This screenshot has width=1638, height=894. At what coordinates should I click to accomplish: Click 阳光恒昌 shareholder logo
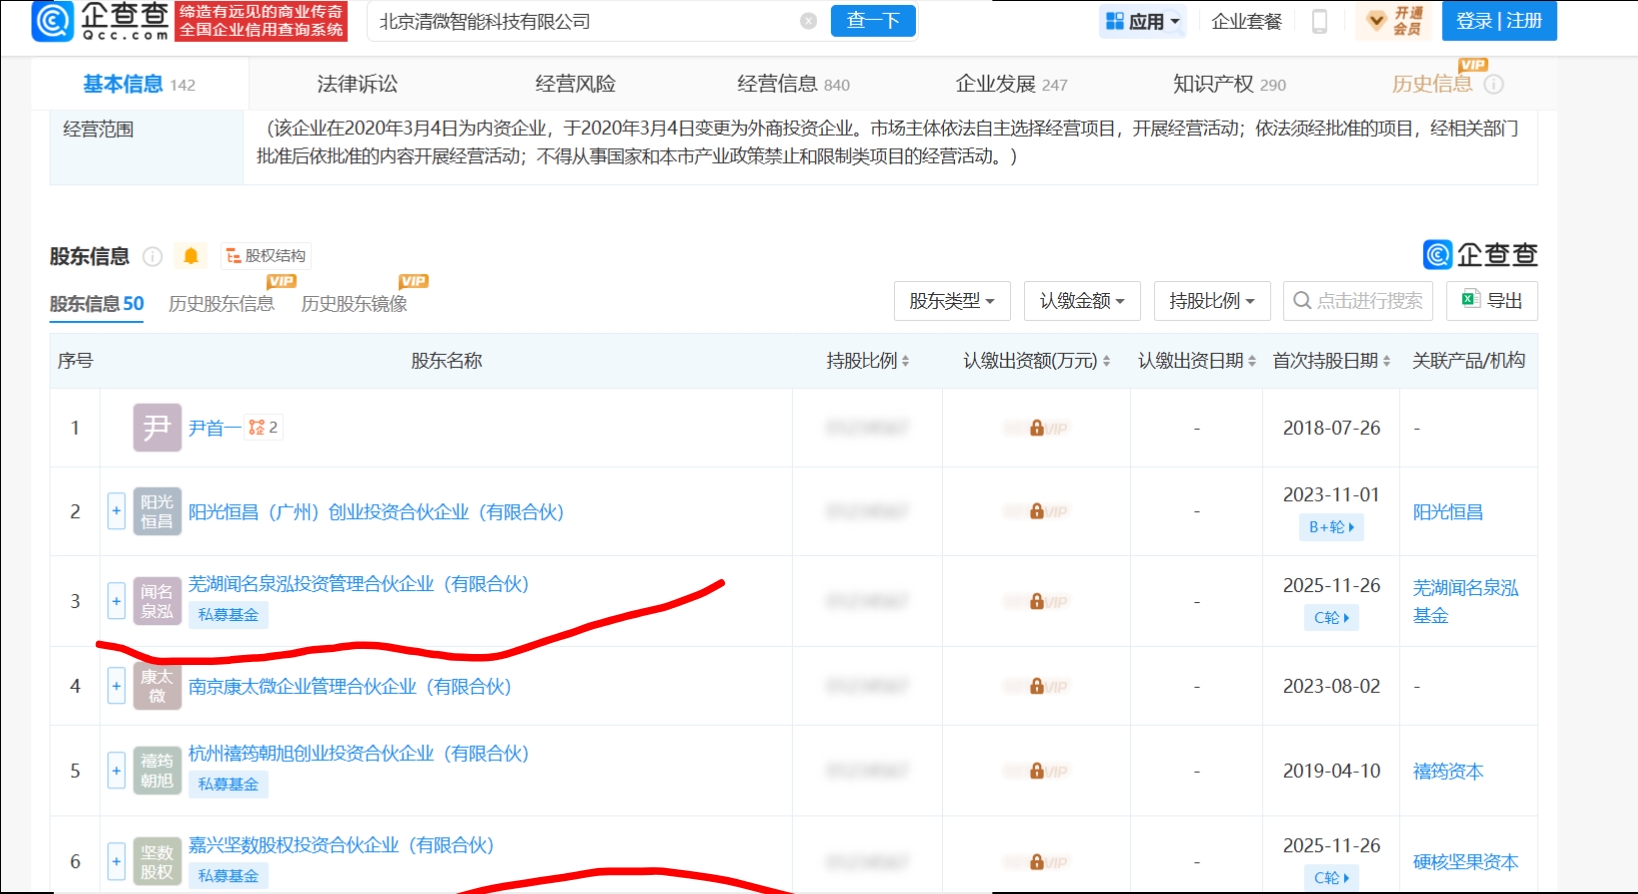(157, 512)
